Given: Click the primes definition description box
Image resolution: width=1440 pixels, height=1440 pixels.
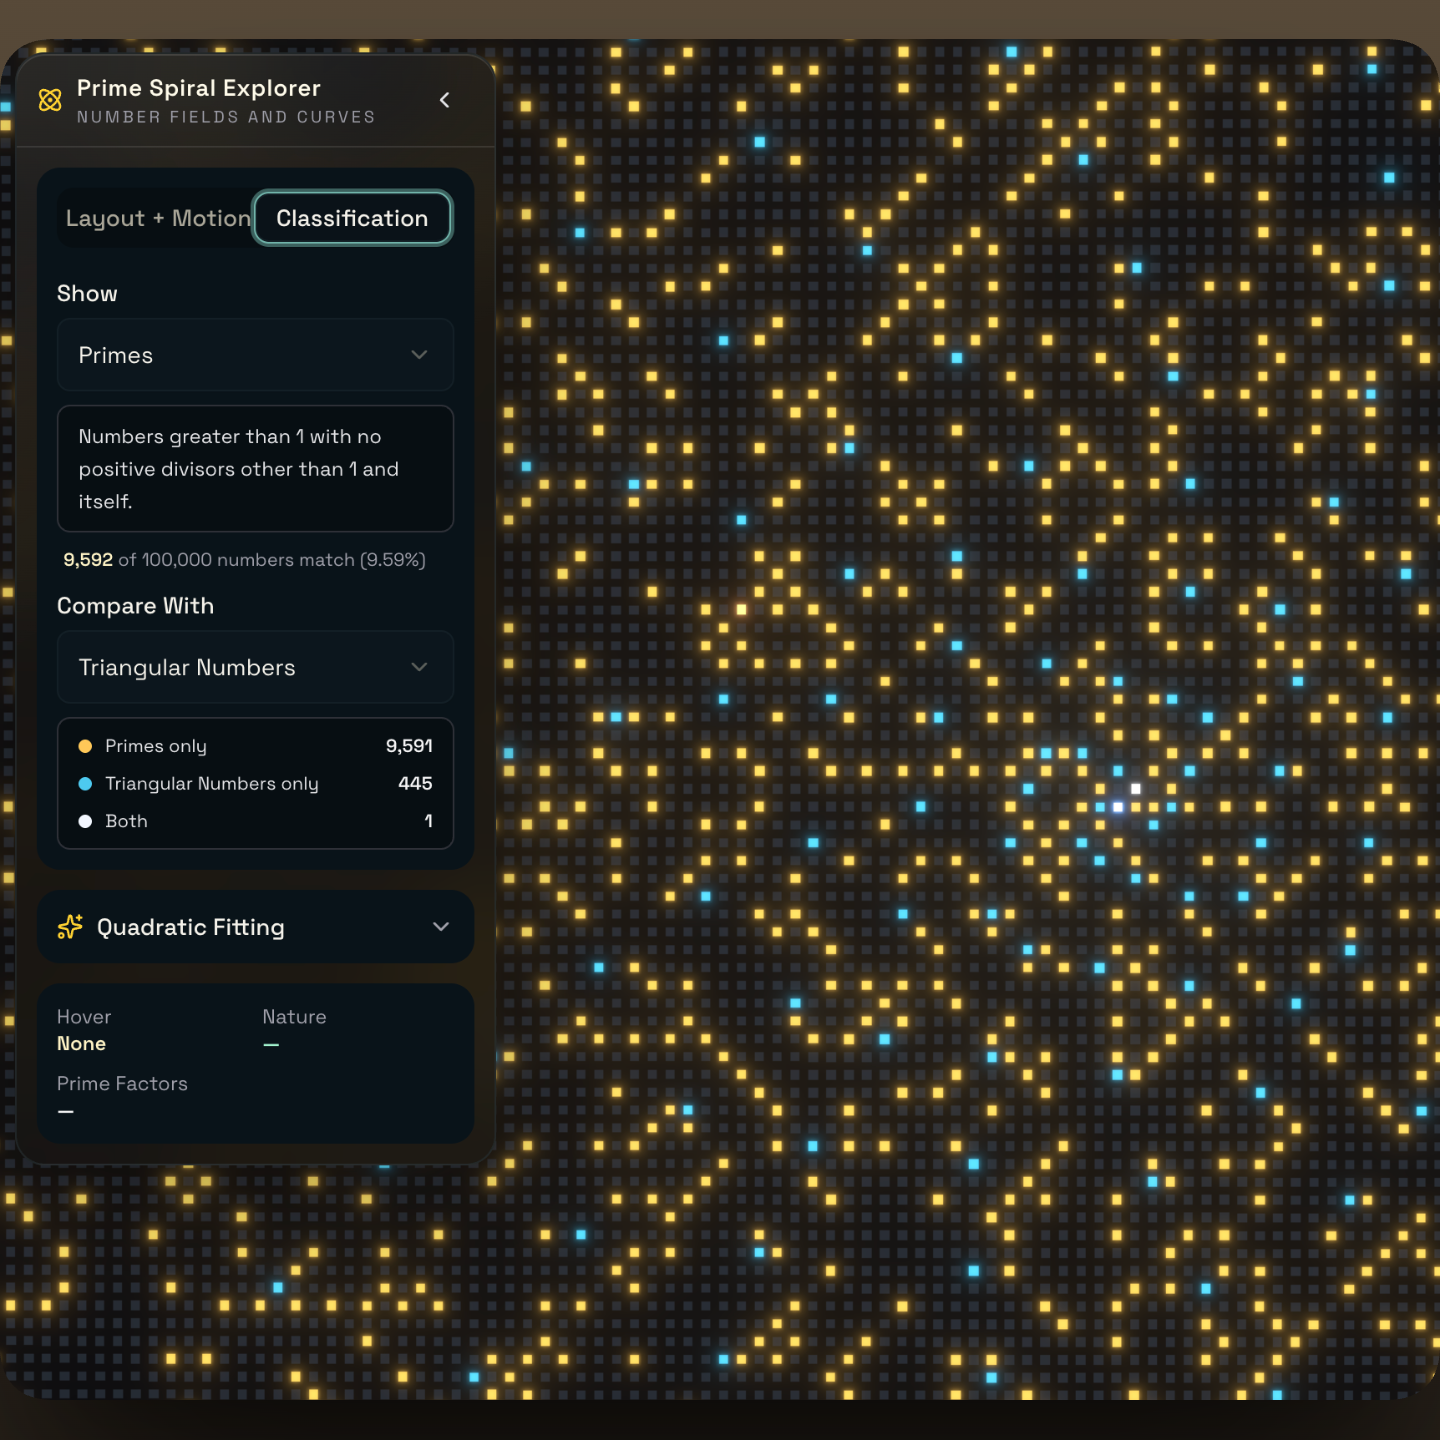Looking at the screenshot, I should (255, 468).
